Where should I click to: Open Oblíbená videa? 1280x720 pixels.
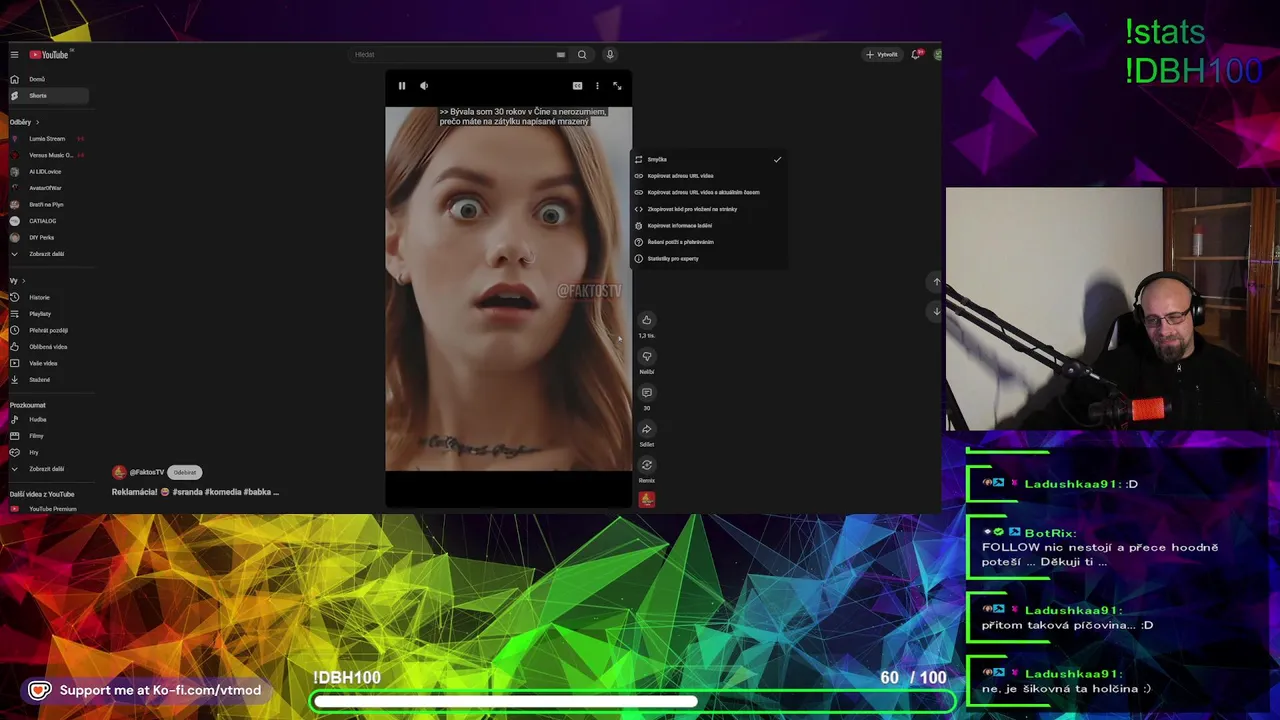(x=47, y=347)
